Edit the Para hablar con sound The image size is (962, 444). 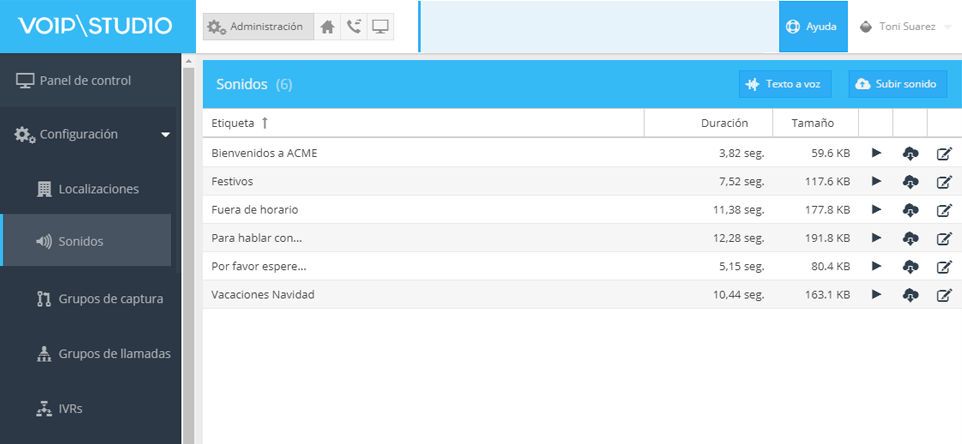[943, 239]
